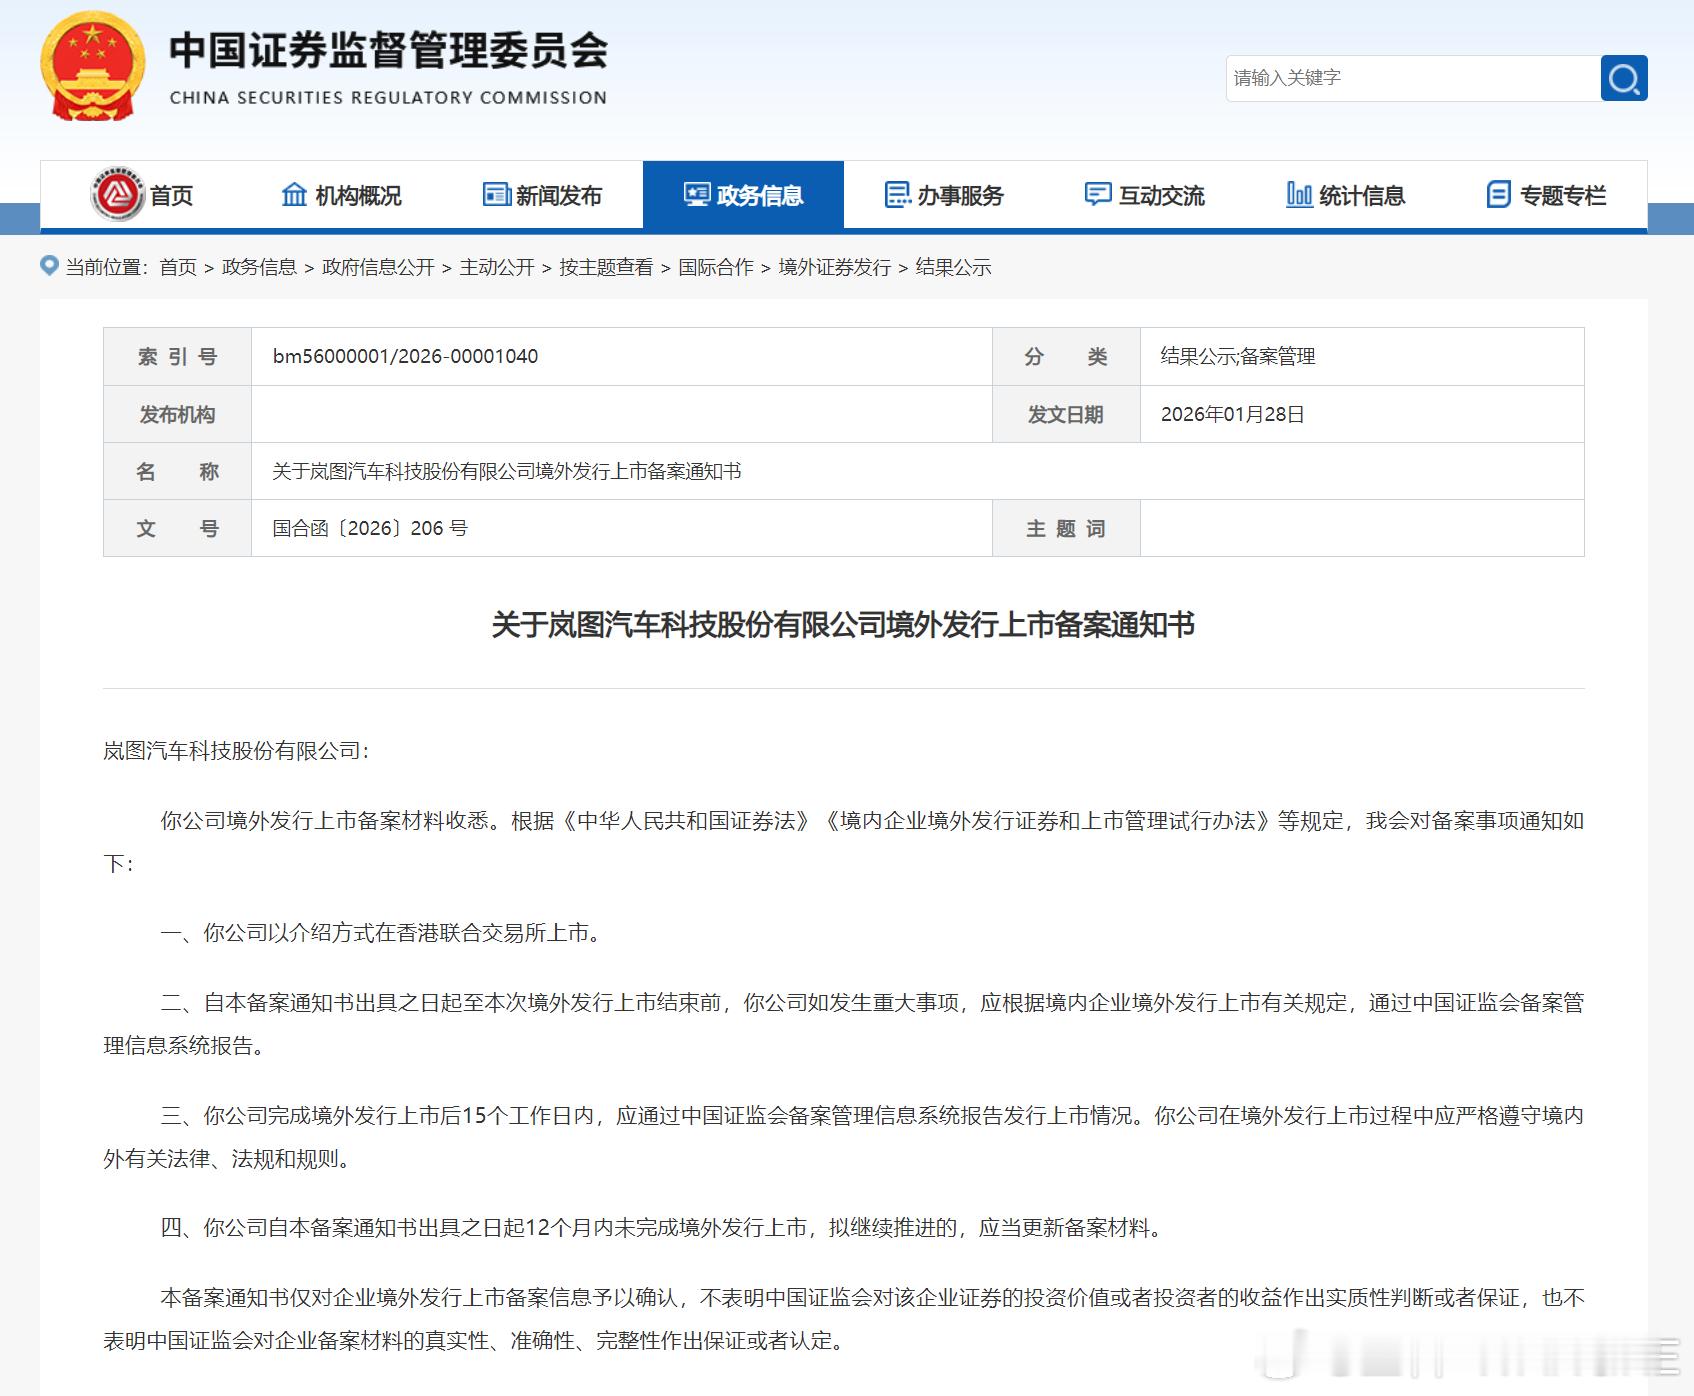
Task: Go to 首页 in the breadcrumb
Action: click(178, 267)
